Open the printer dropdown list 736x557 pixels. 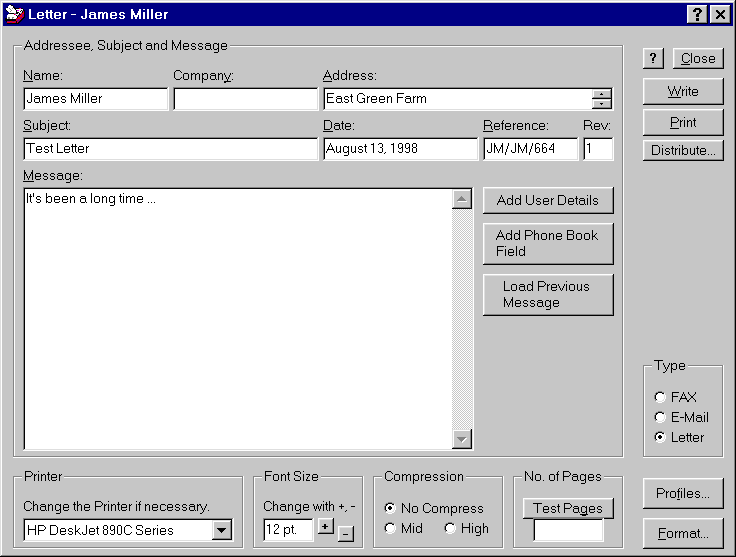click(x=221, y=531)
